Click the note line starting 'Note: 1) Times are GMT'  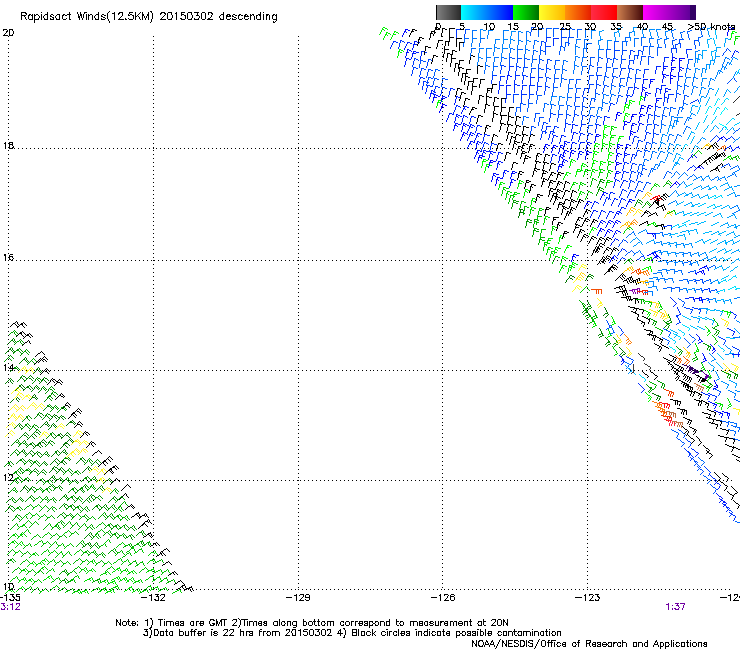click(312, 623)
